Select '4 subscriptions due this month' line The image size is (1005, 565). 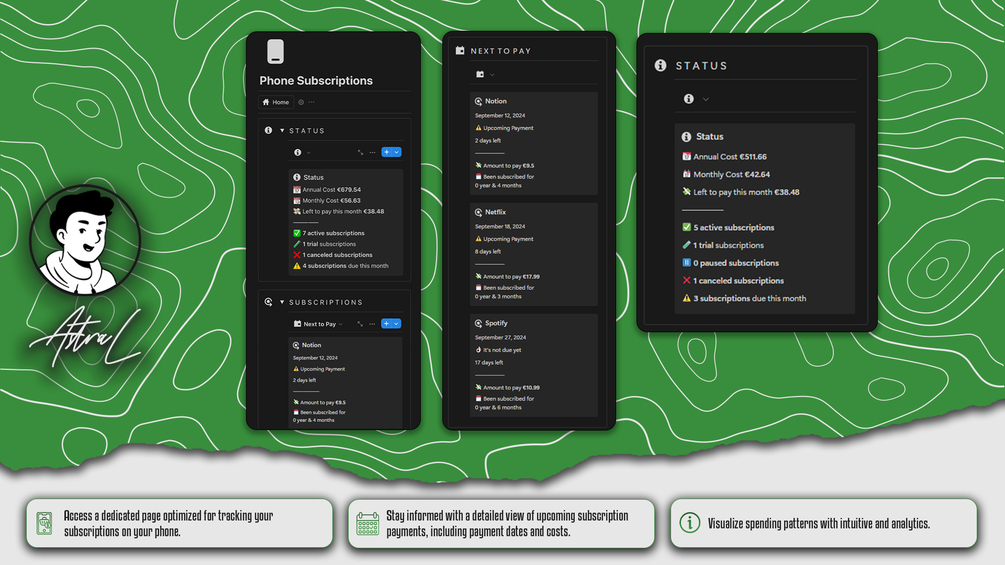coord(340,266)
